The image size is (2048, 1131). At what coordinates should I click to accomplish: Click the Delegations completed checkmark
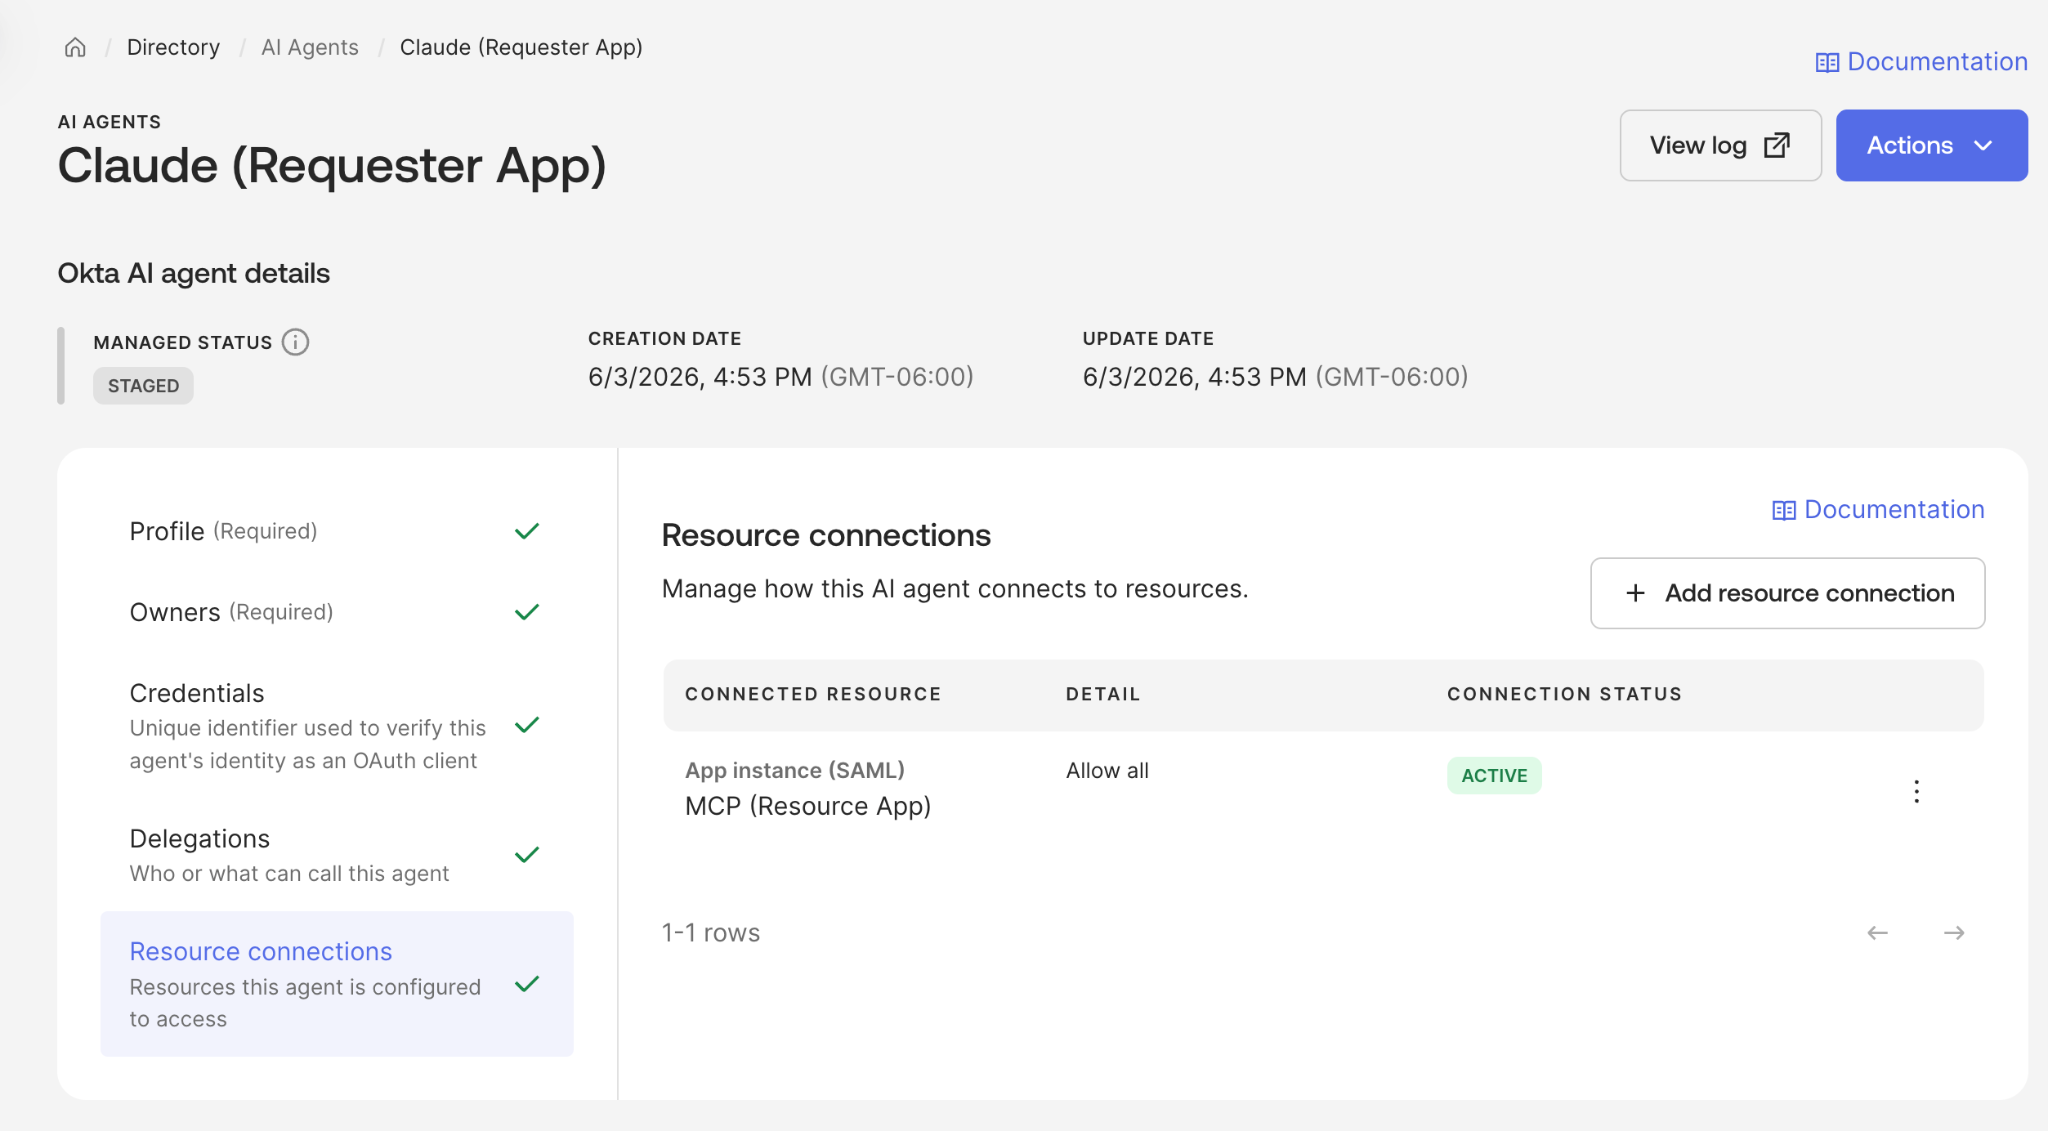click(527, 855)
